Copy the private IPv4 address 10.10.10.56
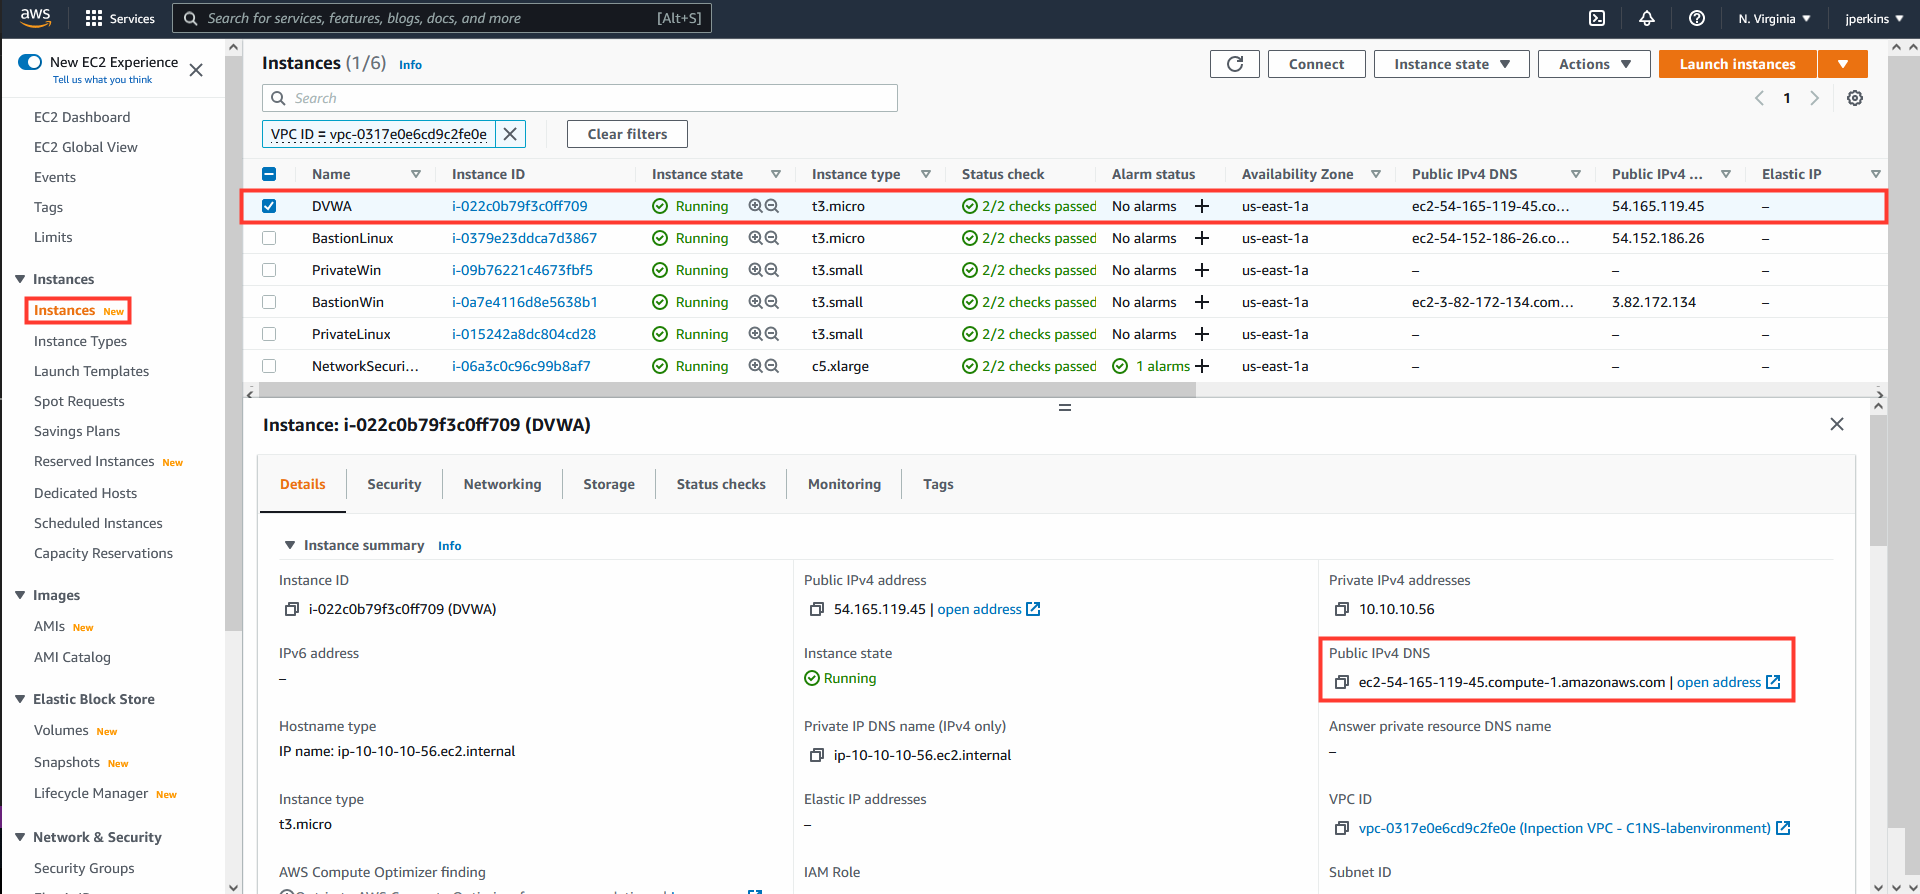 pyautogui.click(x=1342, y=609)
